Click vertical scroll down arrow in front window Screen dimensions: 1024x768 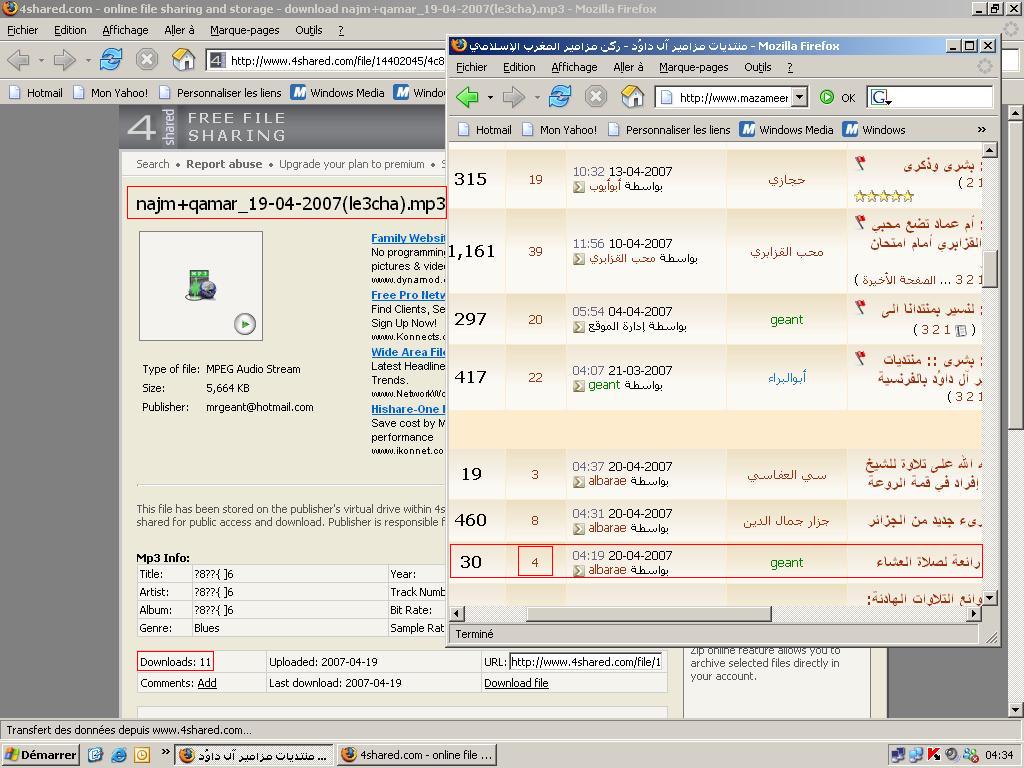point(989,598)
